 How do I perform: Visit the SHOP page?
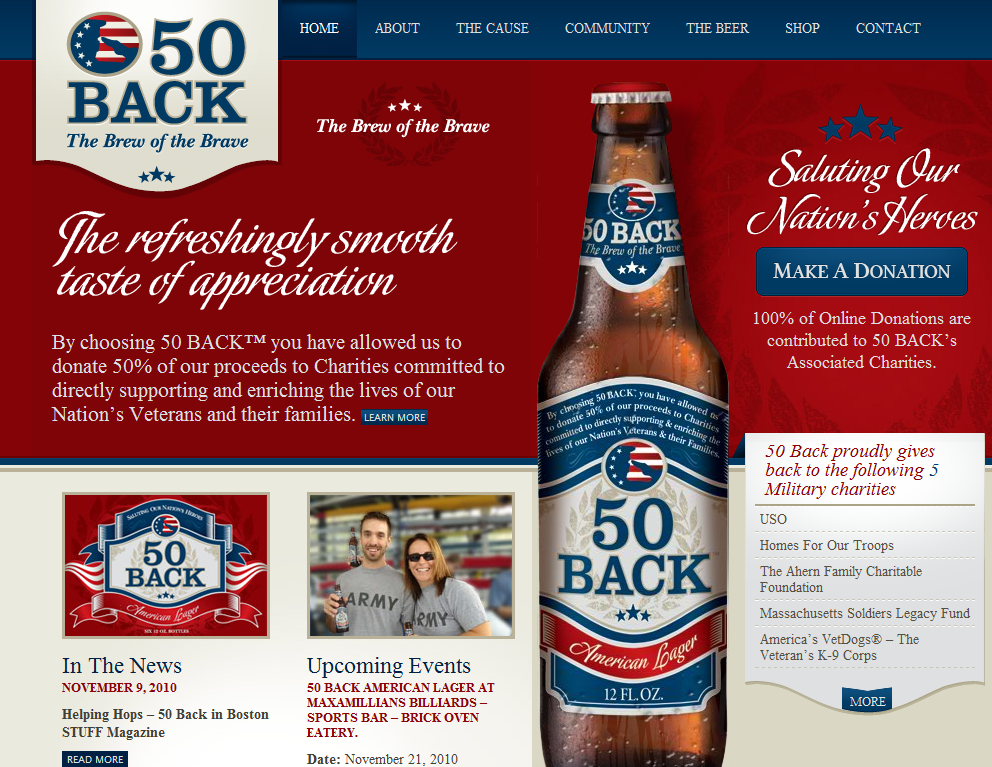pyautogui.click(x=802, y=28)
